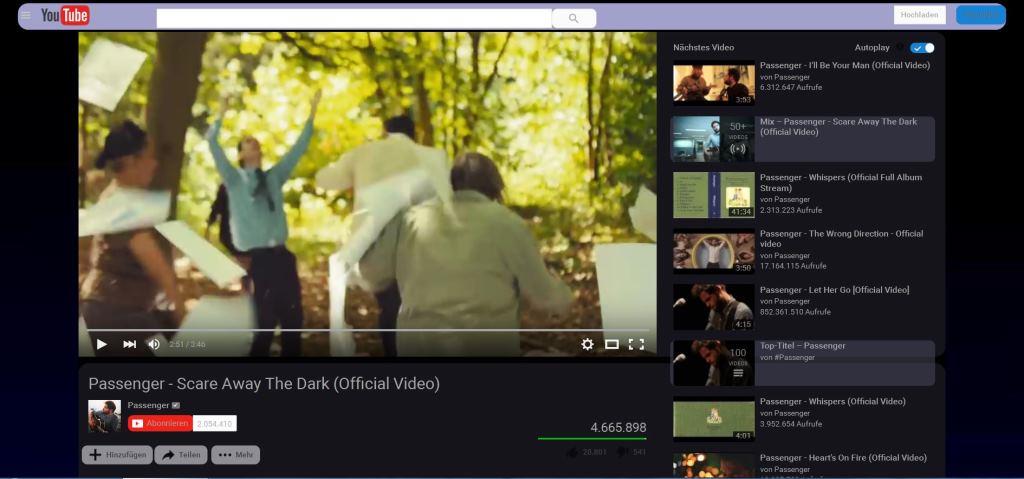Resume video with the play button

click(x=102, y=344)
